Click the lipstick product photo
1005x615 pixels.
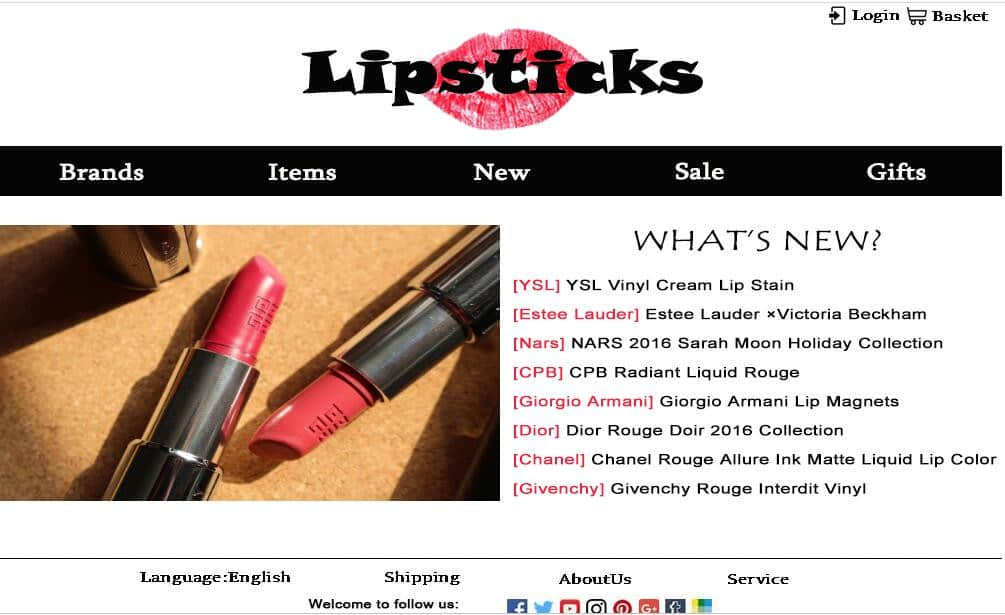click(x=249, y=363)
